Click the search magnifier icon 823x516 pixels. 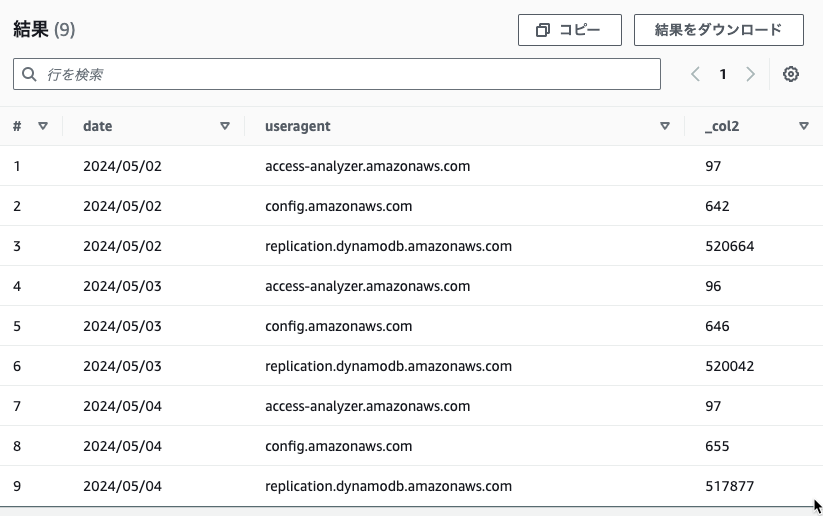click(29, 74)
